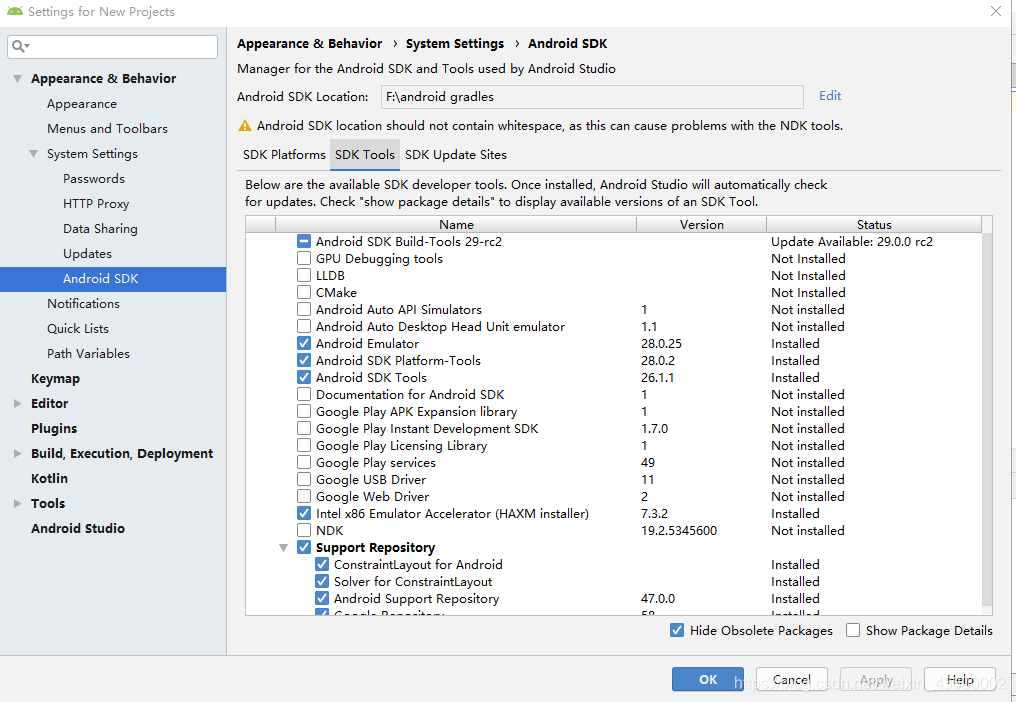This screenshot has width=1016, height=702.
Task: Expand the Editor settings group
Action: point(17,403)
